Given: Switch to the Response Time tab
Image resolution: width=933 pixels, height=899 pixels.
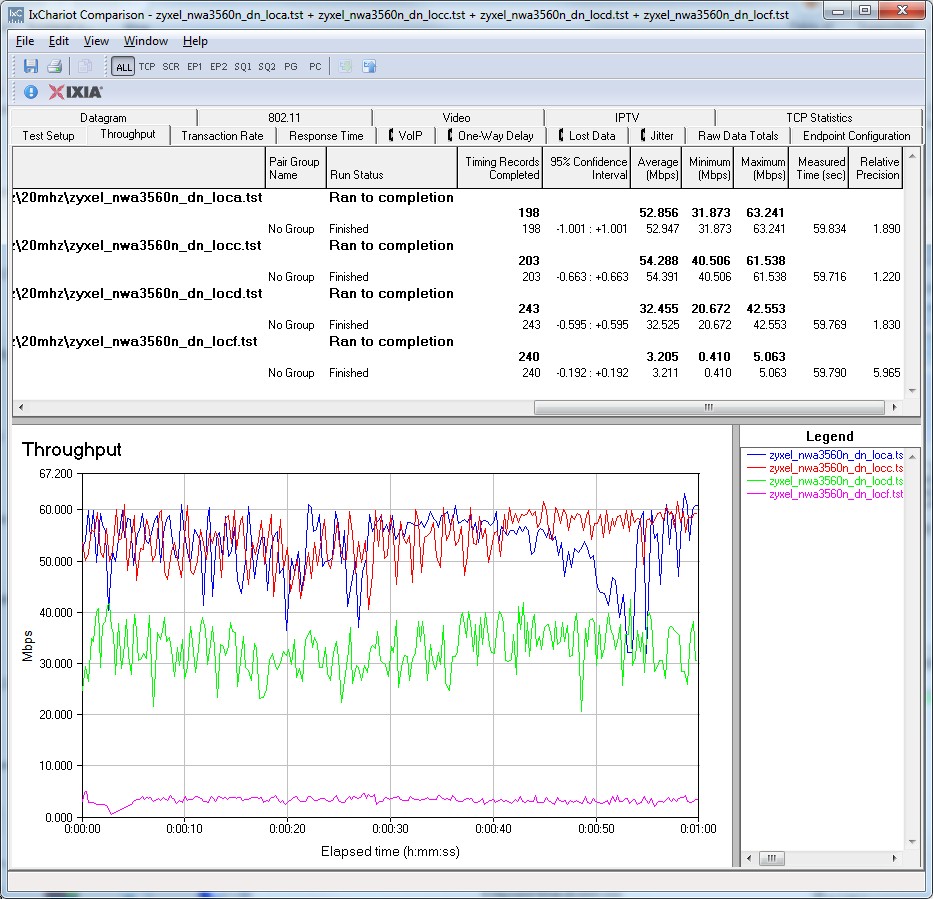Looking at the screenshot, I should pyautogui.click(x=326, y=136).
